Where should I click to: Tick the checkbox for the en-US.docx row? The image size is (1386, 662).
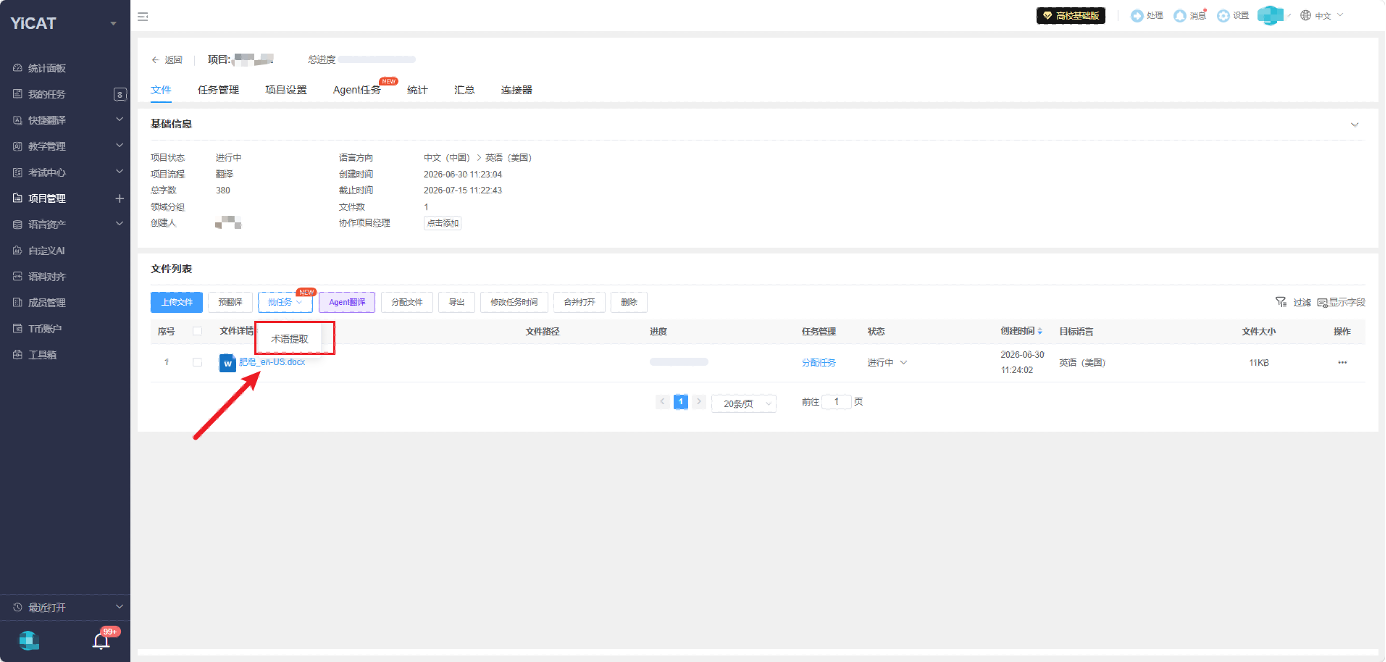point(197,362)
